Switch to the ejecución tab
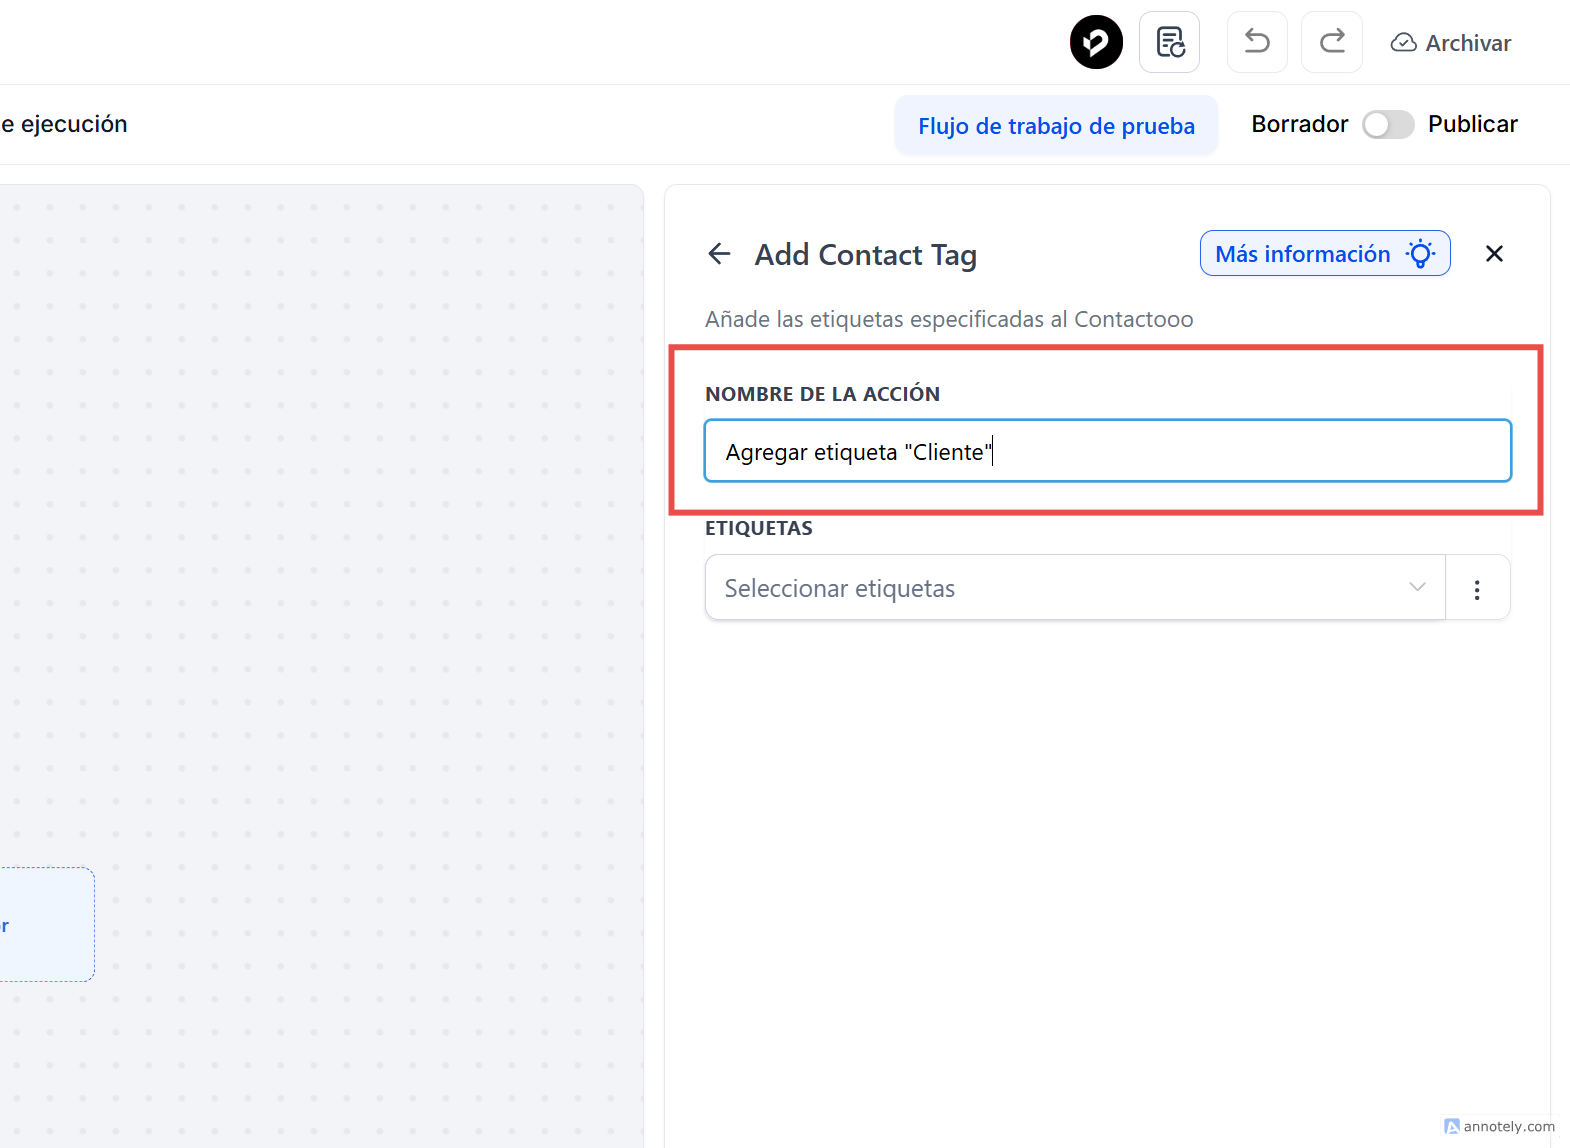Image resolution: width=1570 pixels, height=1148 pixels. (x=64, y=124)
